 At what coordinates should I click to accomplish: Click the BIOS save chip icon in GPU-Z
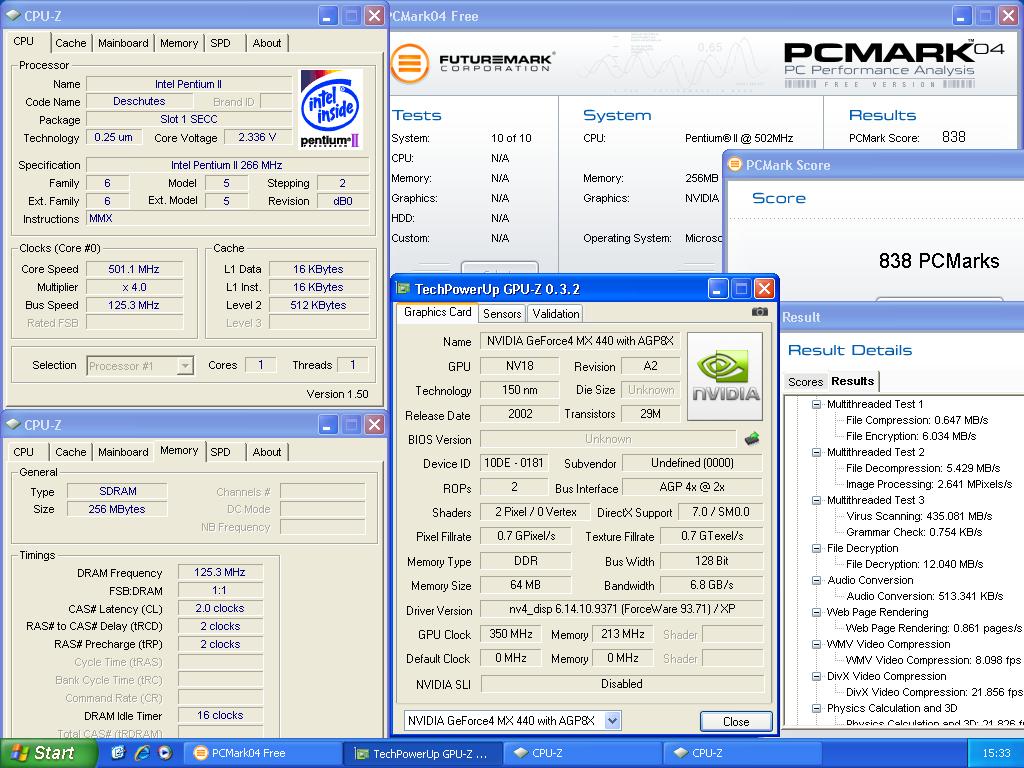752,439
